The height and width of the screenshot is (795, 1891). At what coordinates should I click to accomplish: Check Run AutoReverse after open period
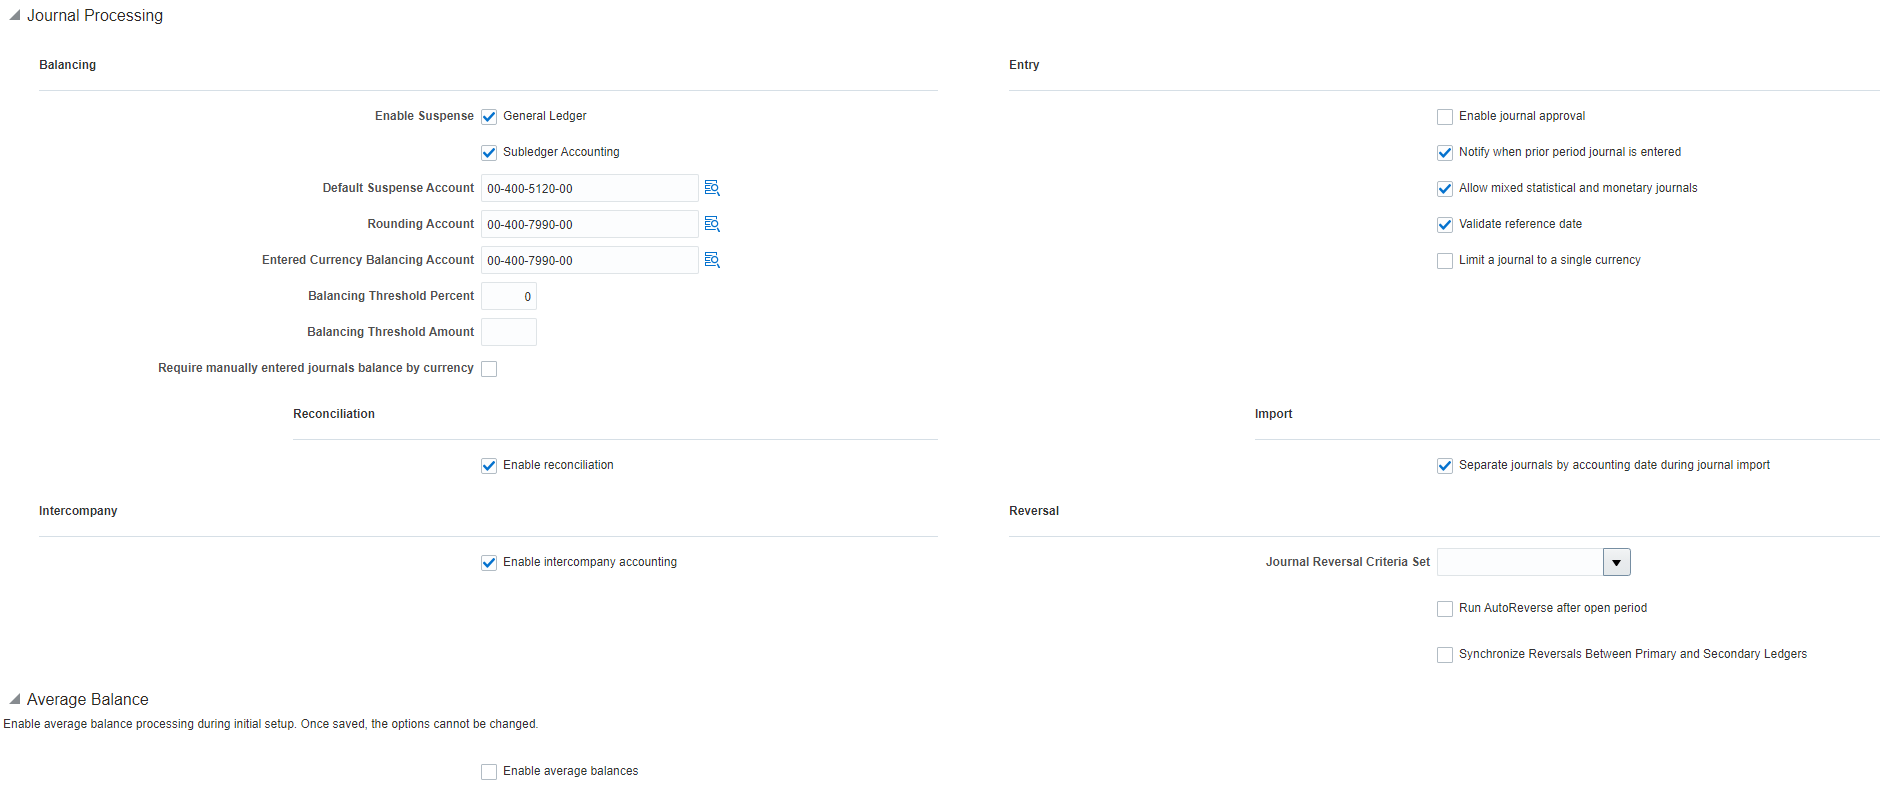point(1445,609)
